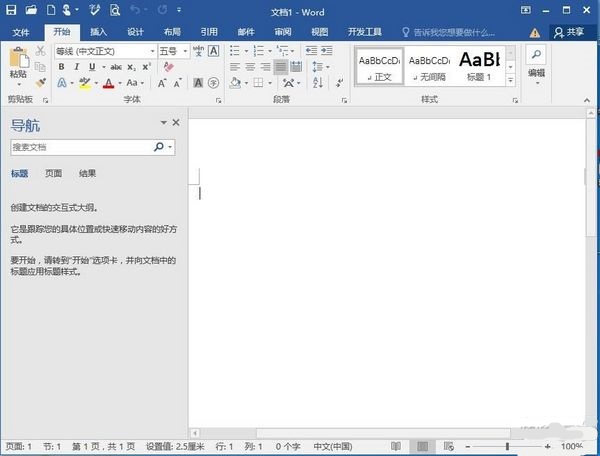Screen dimensions: 600x456
Task: Open the font size dropdown
Action: click(185, 50)
